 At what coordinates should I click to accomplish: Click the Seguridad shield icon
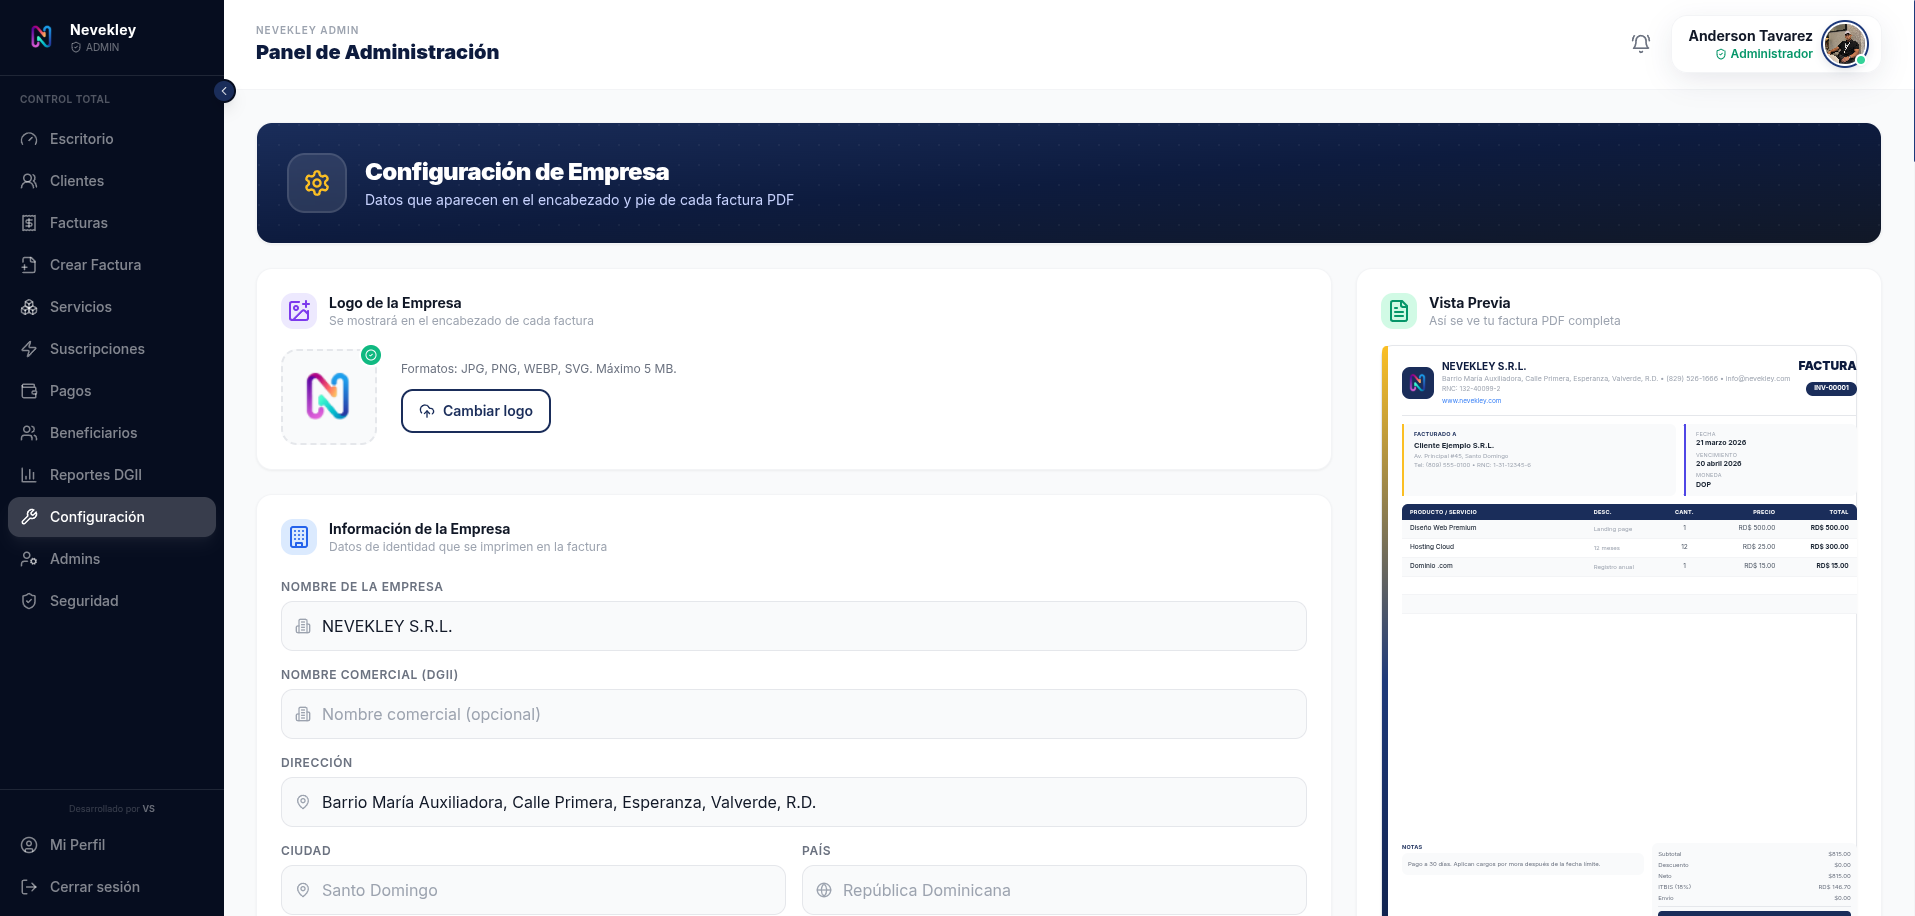point(29,601)
